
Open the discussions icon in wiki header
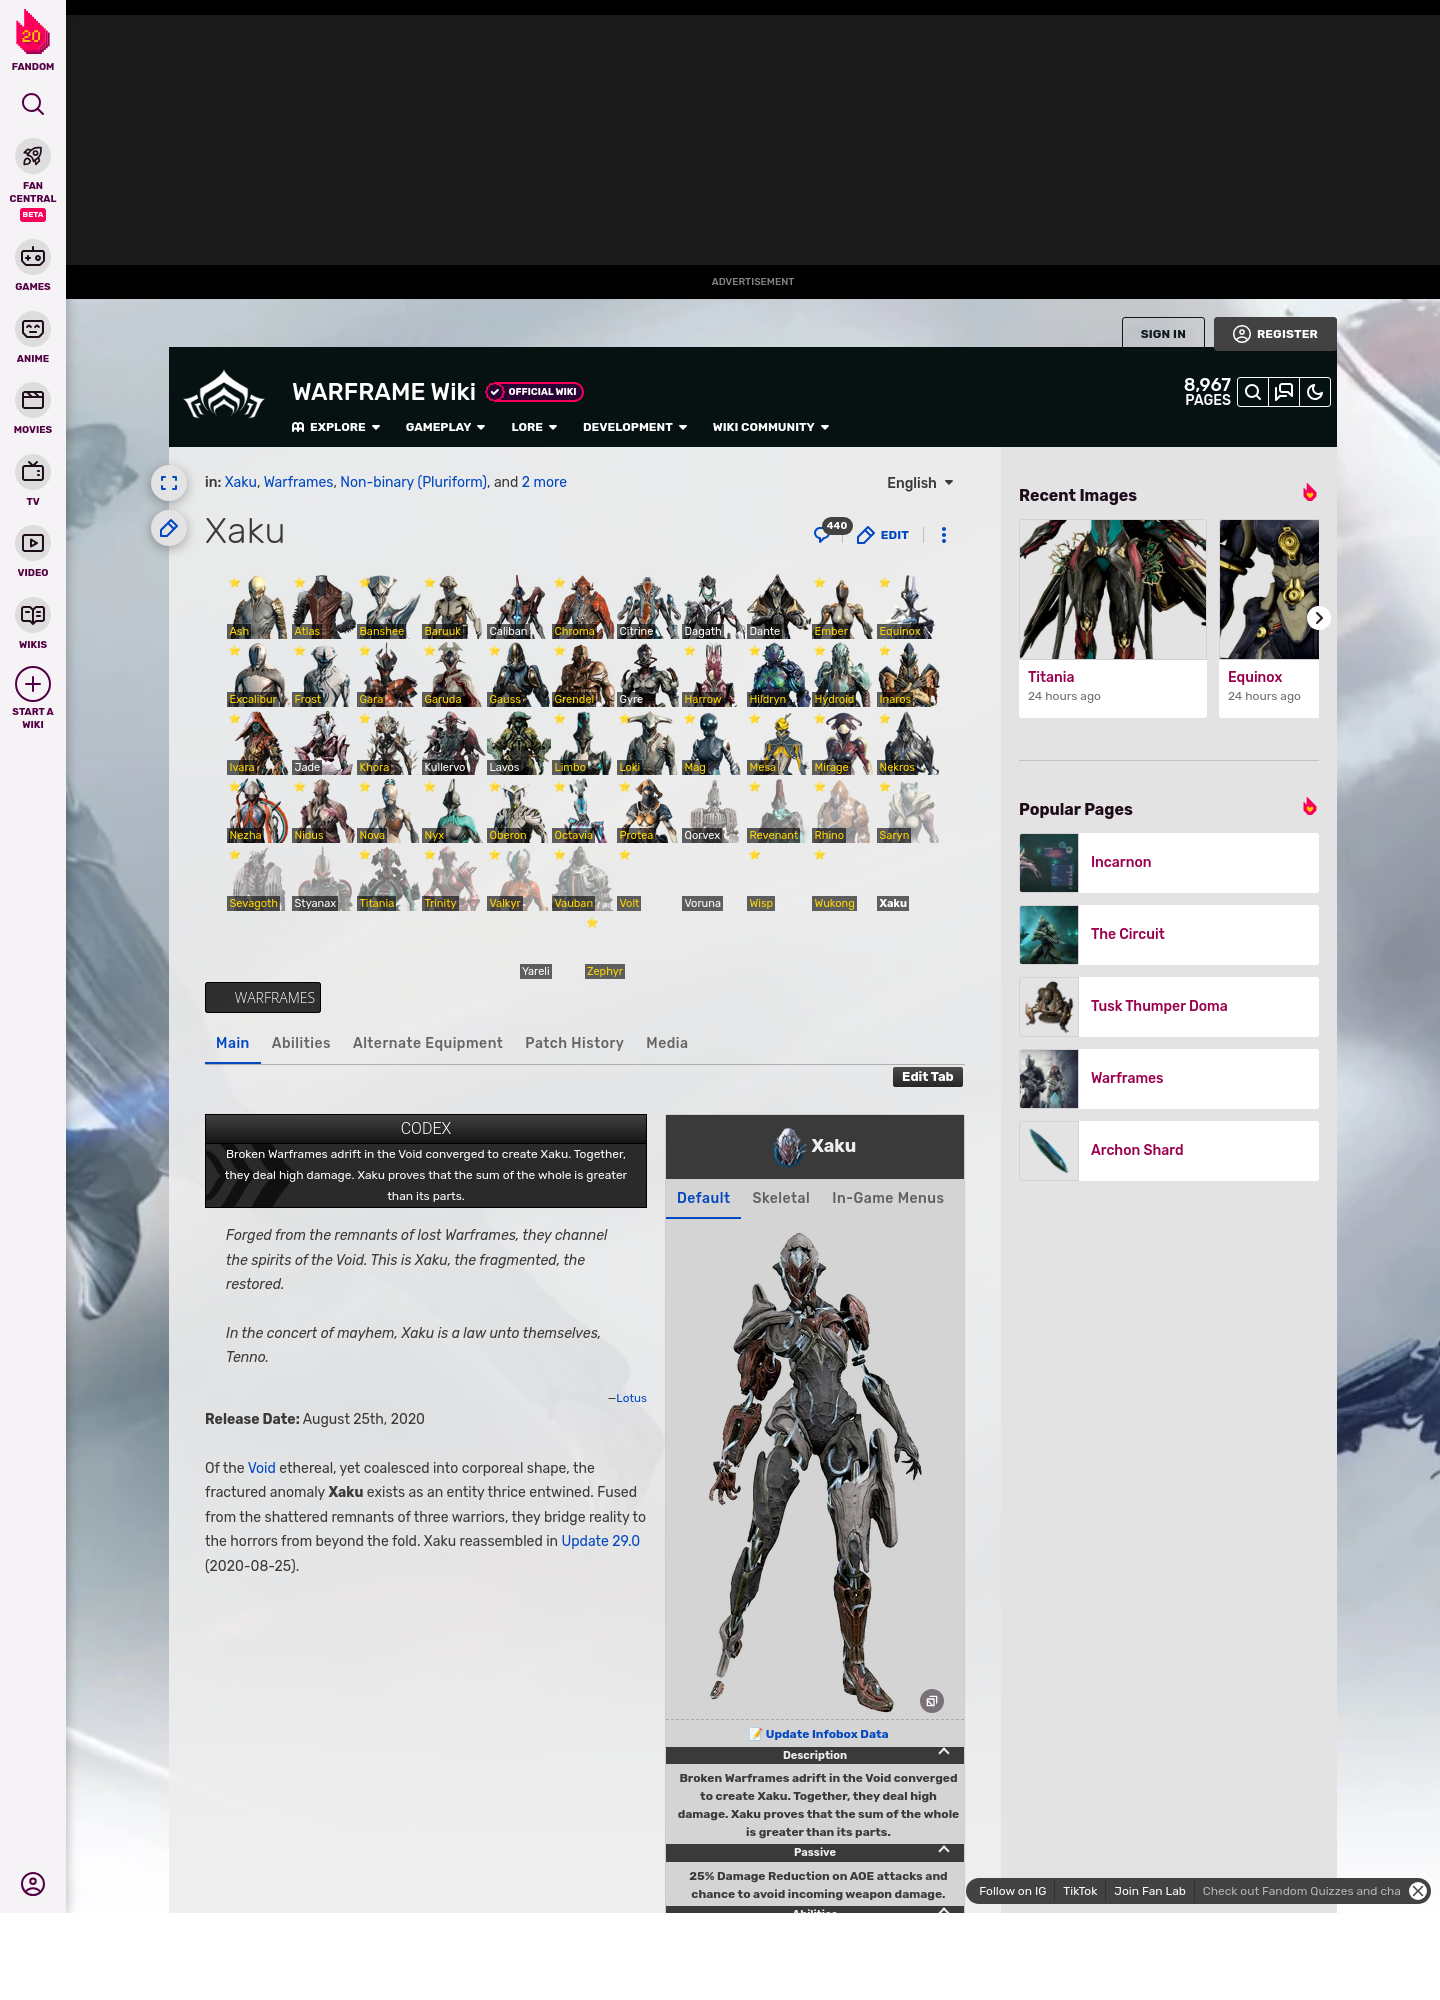(x=1284, y=392)
